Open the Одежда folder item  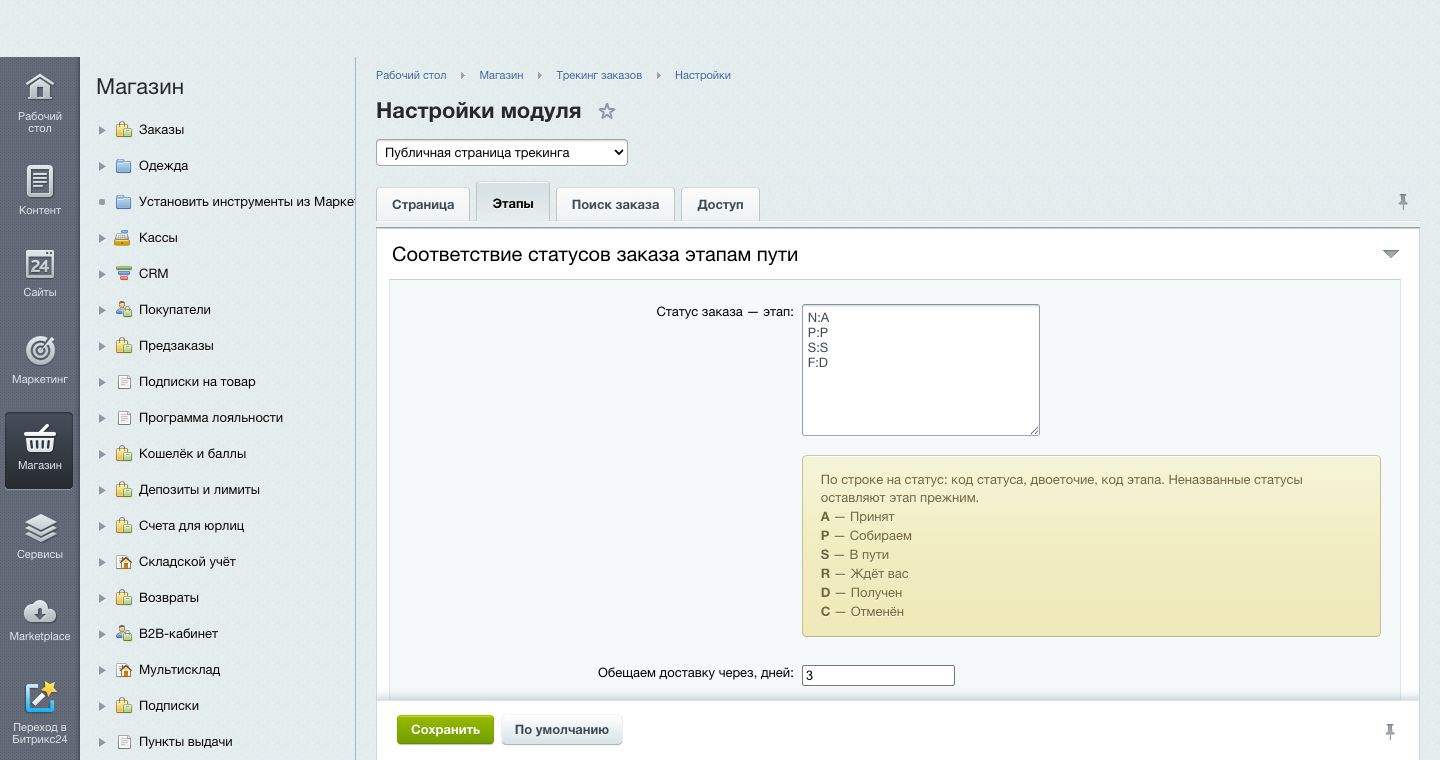pyautogui.click(x=163, y=166)
